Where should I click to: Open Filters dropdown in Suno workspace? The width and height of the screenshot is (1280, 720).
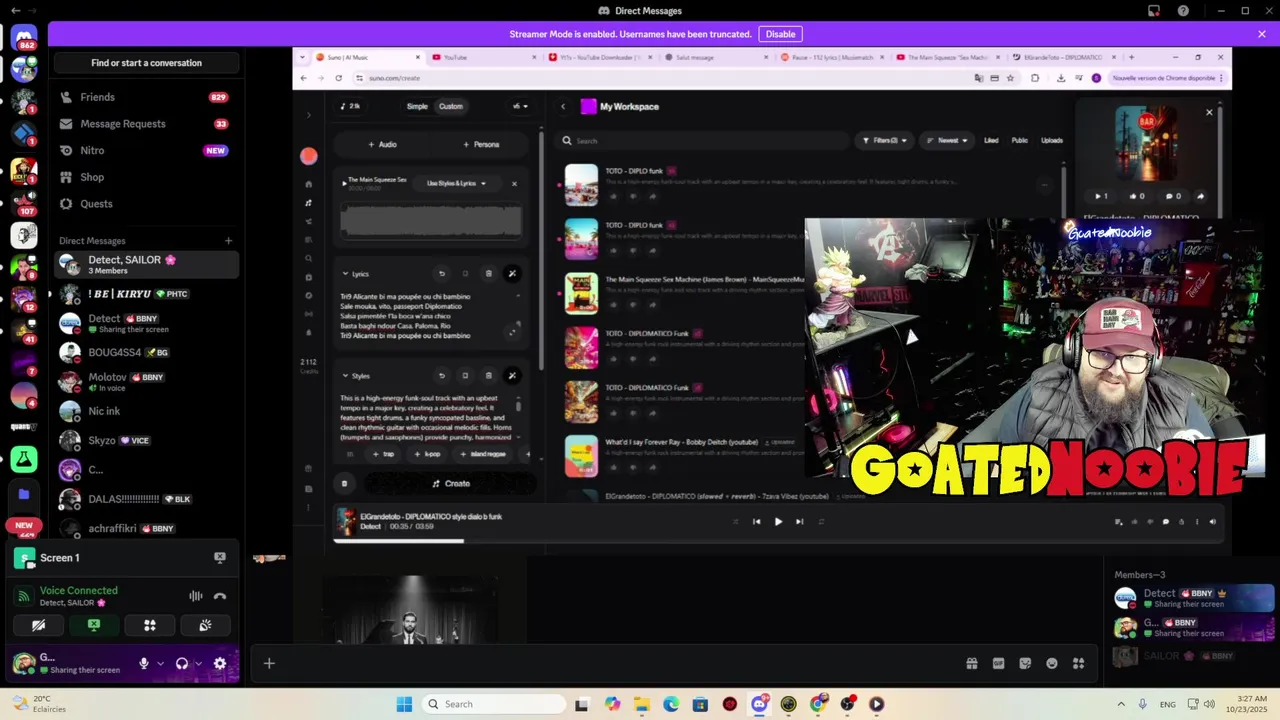pyautogui.click(x=884, y=141)
